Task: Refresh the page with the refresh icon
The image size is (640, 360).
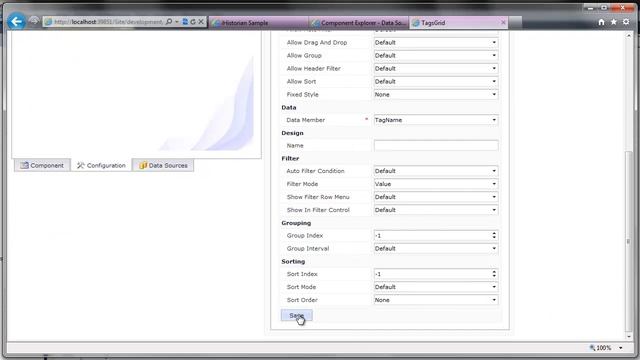Action: [x=193, y=22]
